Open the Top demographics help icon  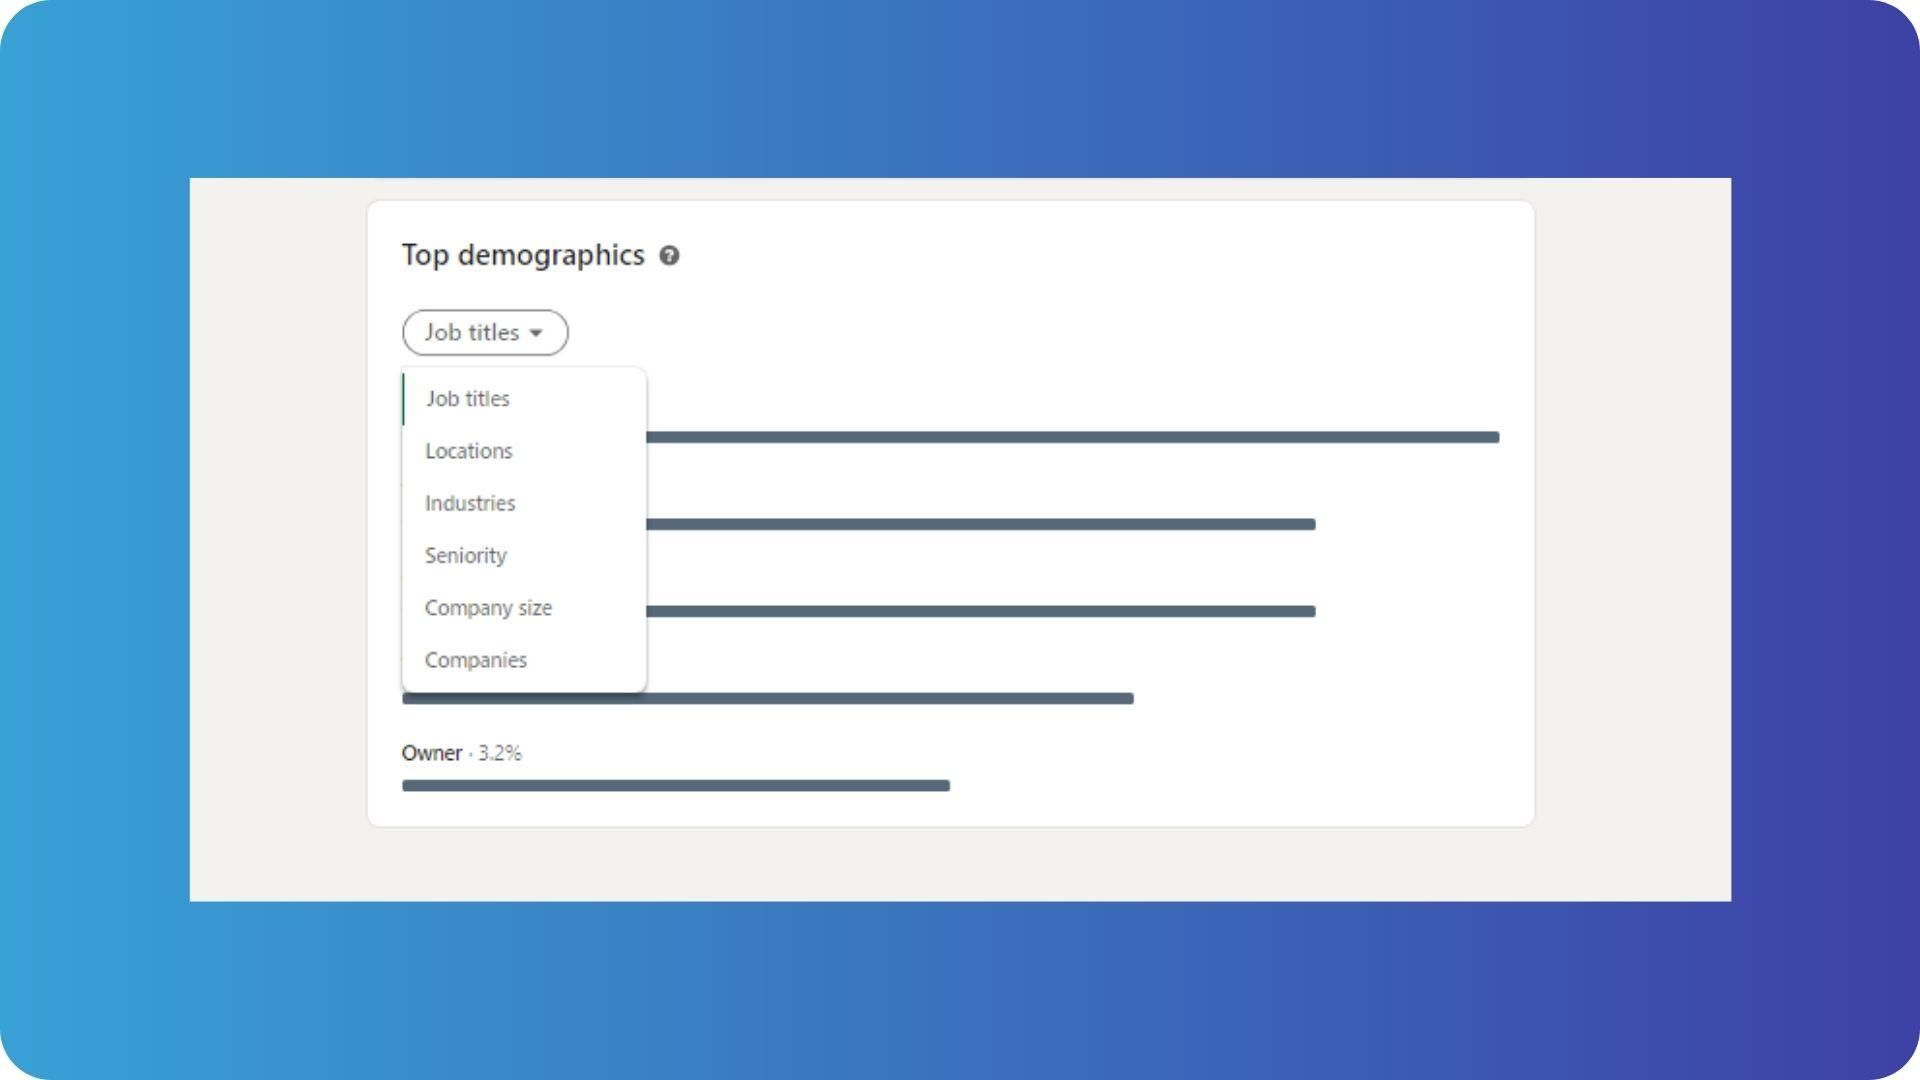[669, 256]
